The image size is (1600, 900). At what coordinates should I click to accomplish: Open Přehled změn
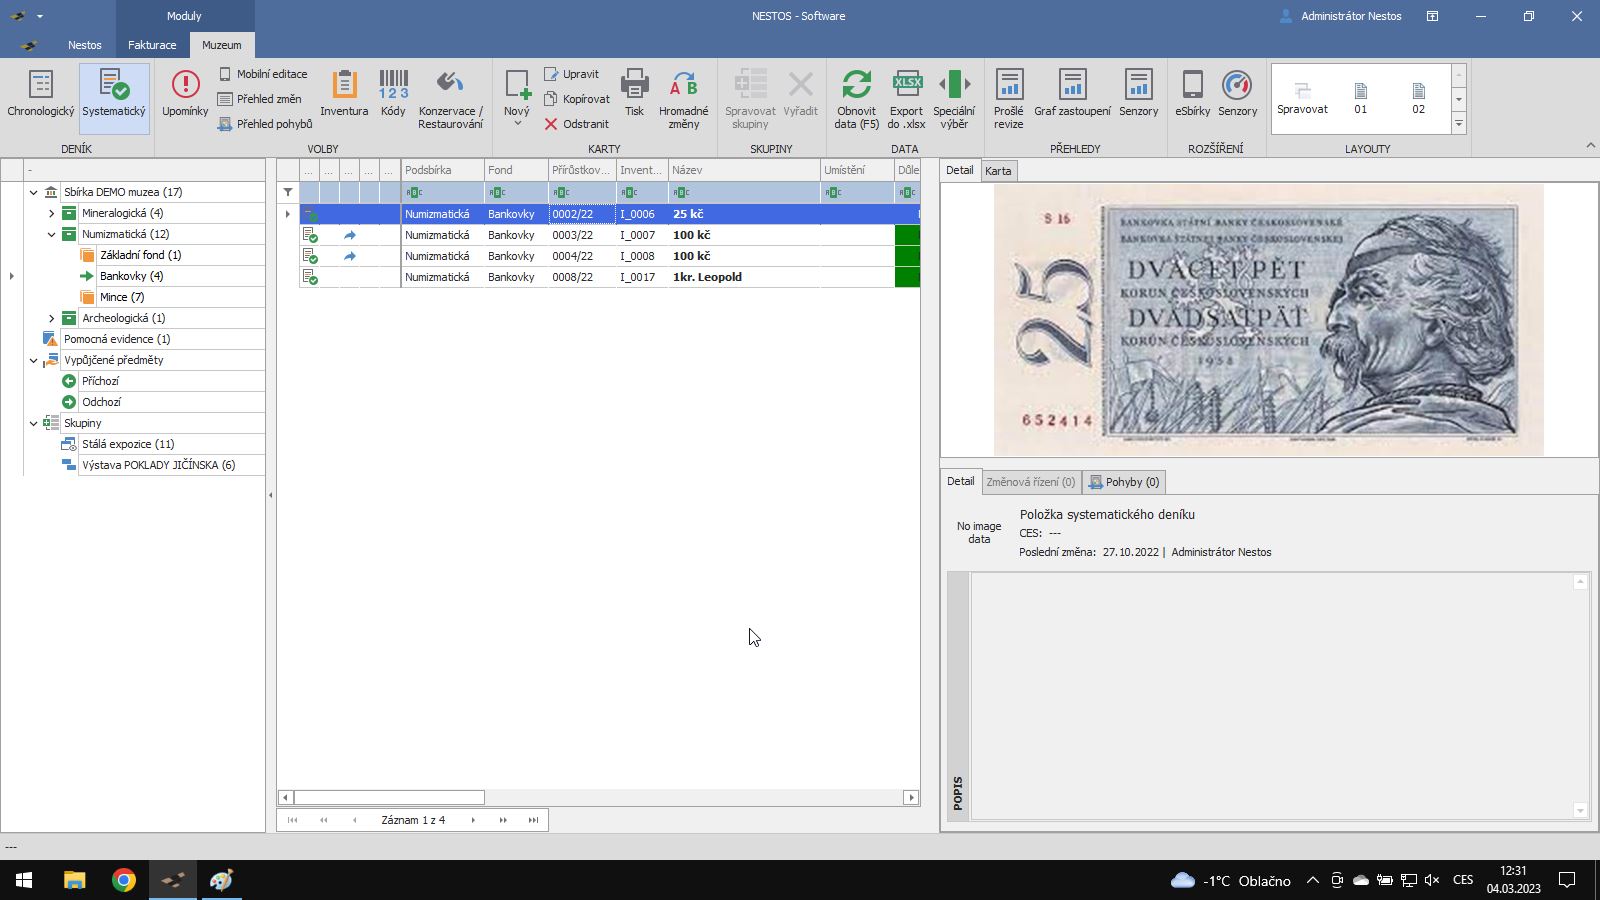click(260, 99)
